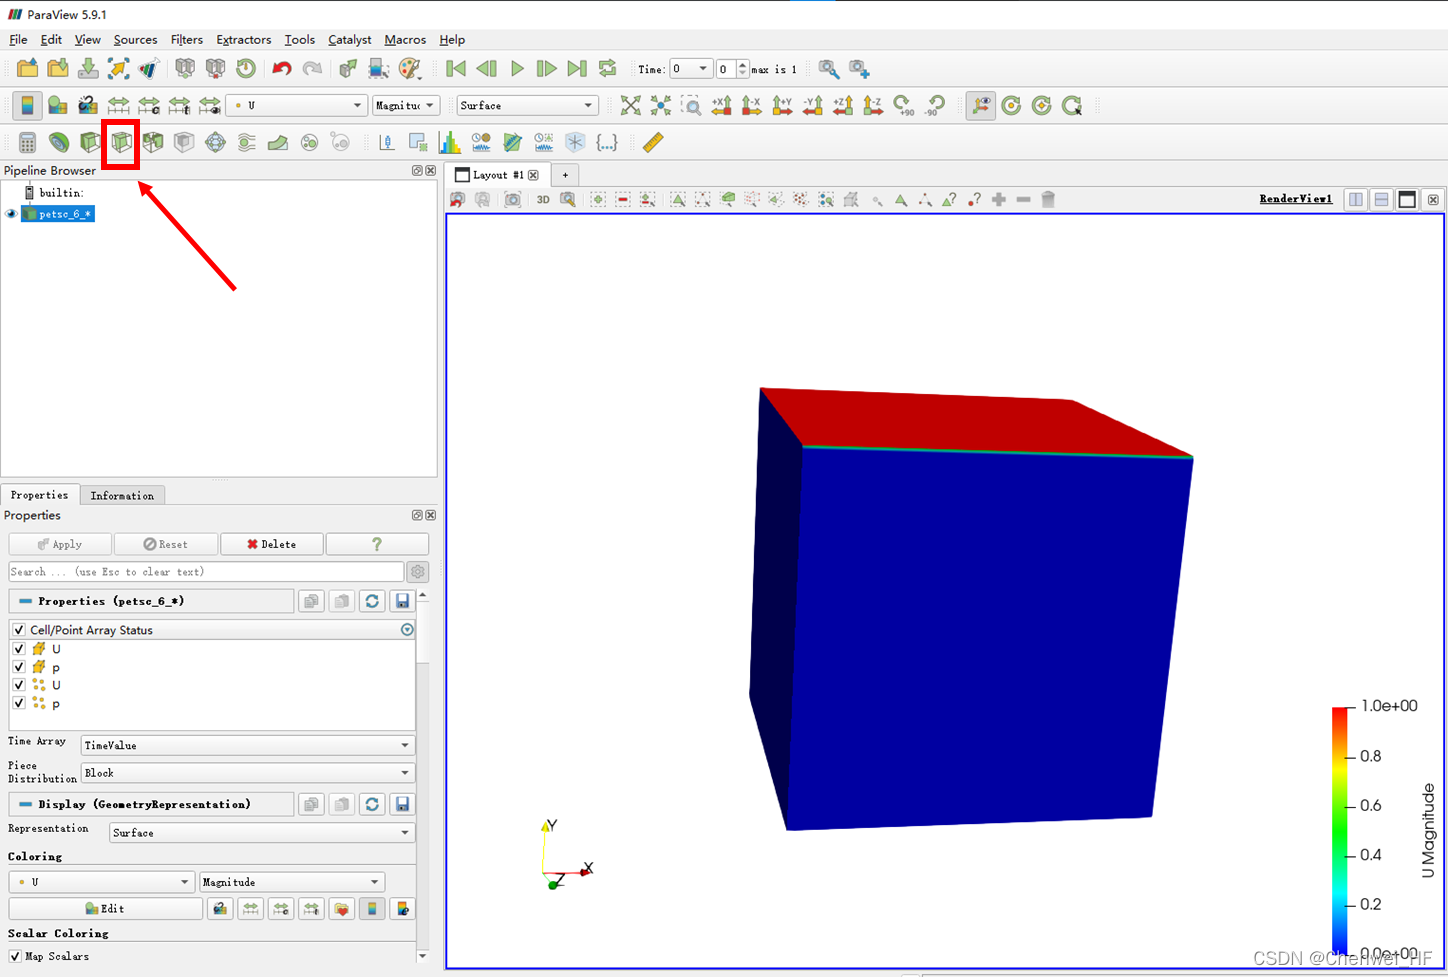Apply the Stream Tracer filter icon
The image size is (1448, 977).
tap(246, 142)
